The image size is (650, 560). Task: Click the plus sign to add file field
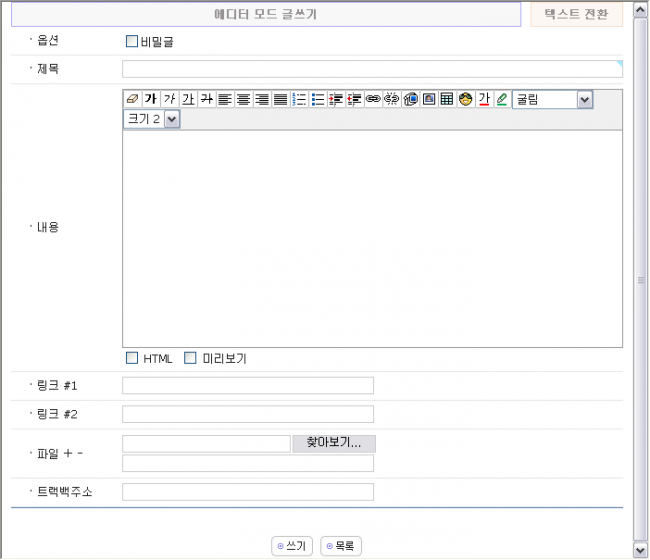click(68, 454)
